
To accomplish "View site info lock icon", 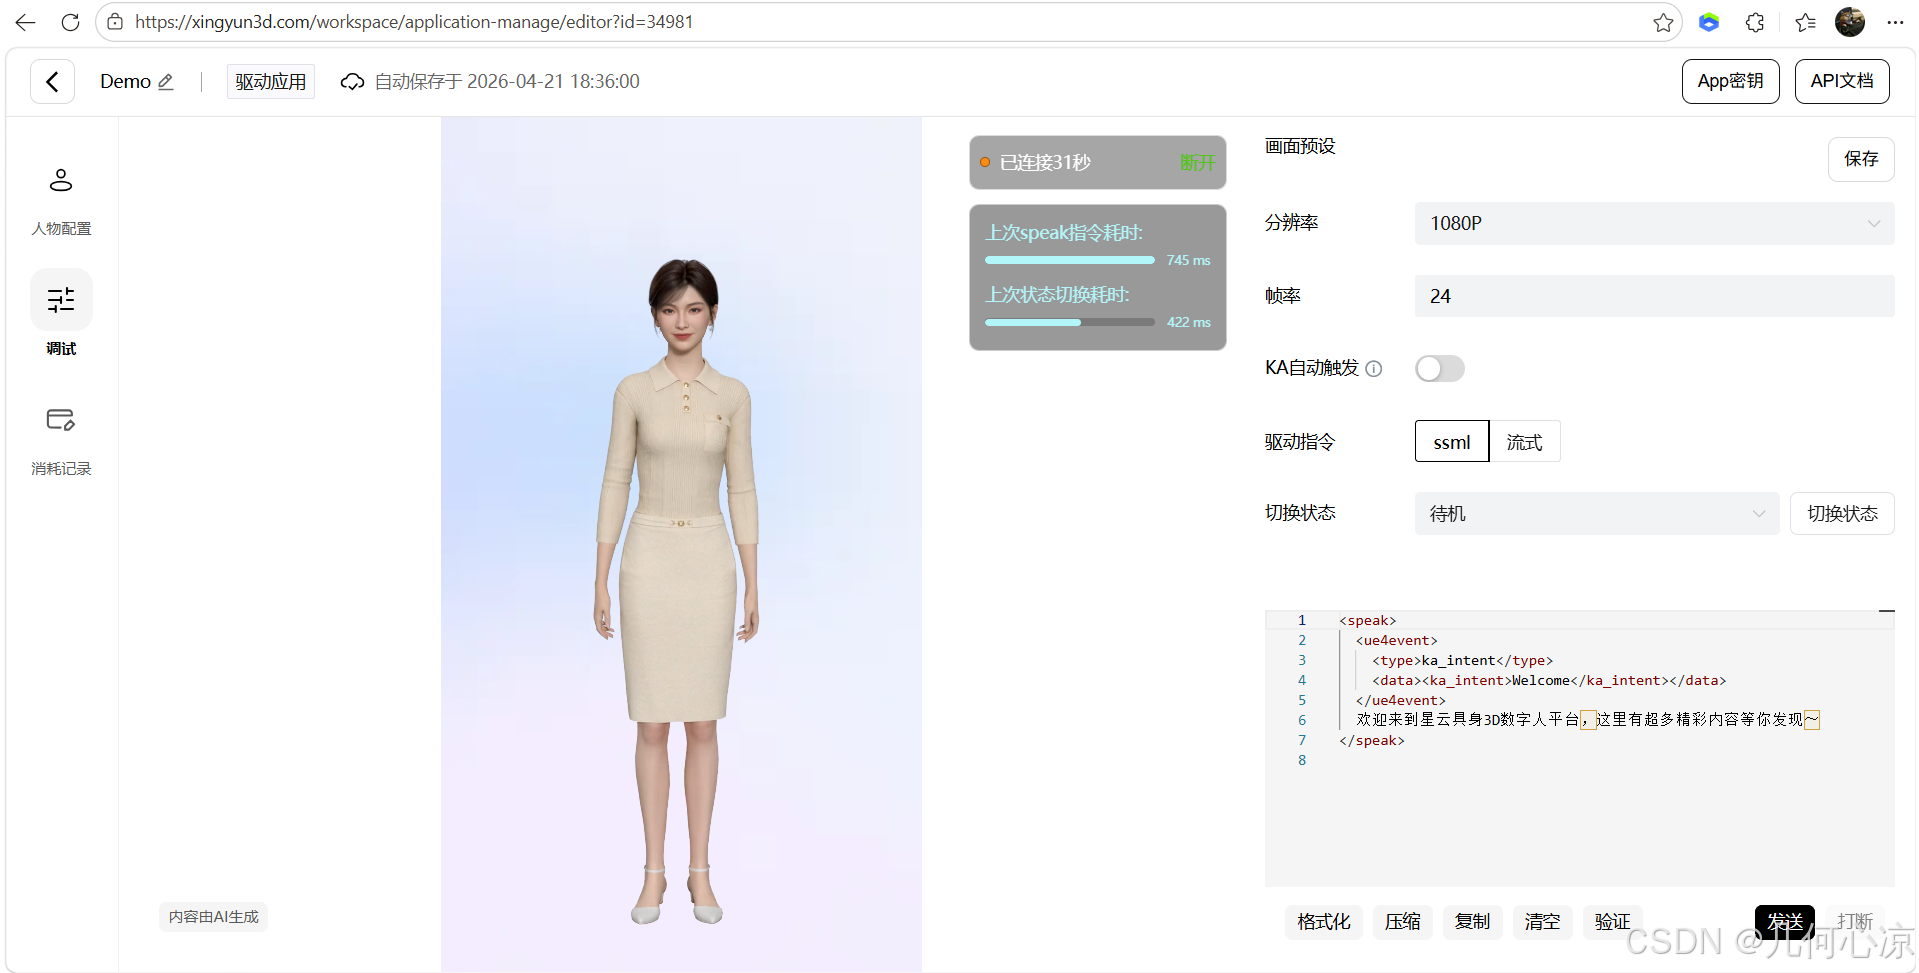I will (115, 22).
